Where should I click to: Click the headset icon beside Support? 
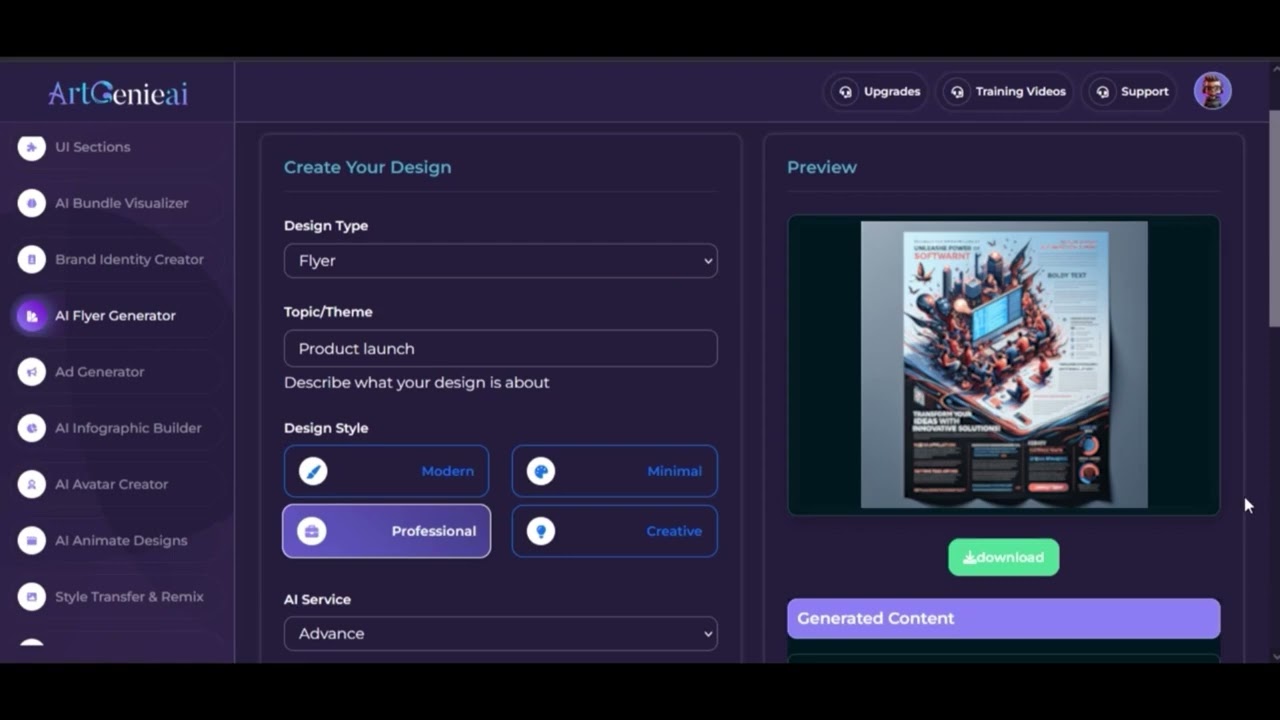point(1103,92)
